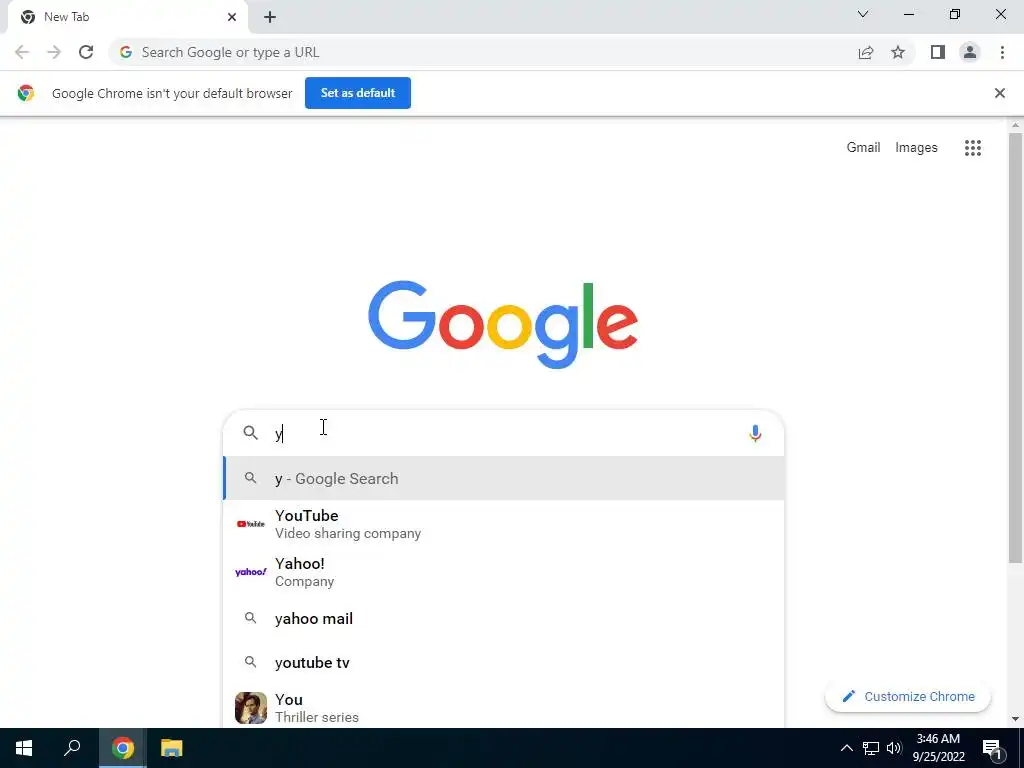The image size is (1024, 768).
Task: Go forward using the forward arrow
Action: pos(54,52)
